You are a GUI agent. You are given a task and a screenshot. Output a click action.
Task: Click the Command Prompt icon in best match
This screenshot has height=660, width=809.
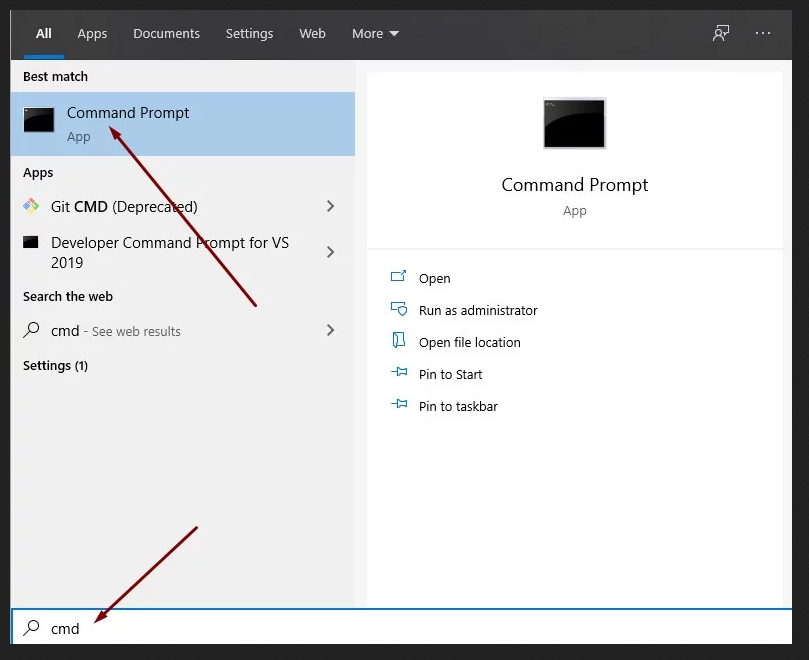click(x=39, y=120)
